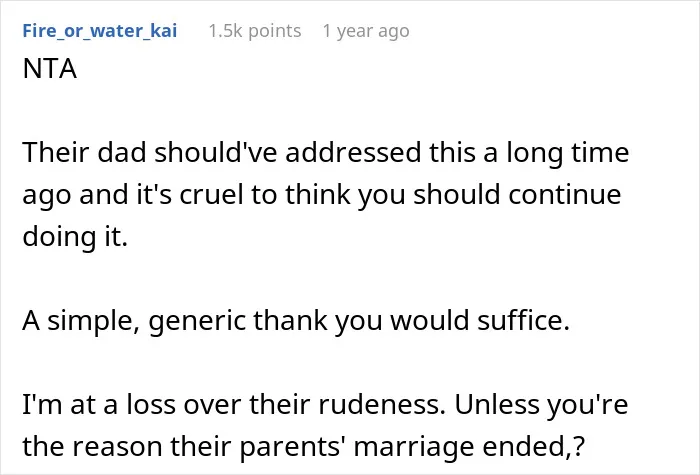
Task: Click the word 'rudeness' in the comment
Action: coord(382,404)
